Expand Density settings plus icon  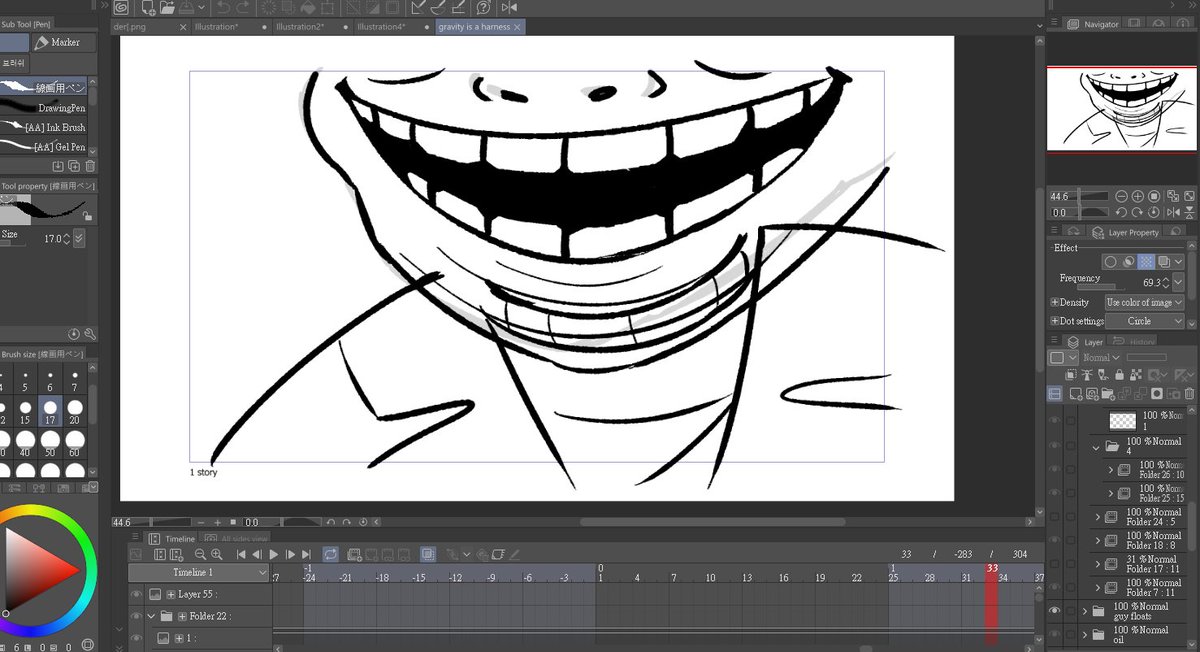pyautogui.click(x=1054, y=302)
